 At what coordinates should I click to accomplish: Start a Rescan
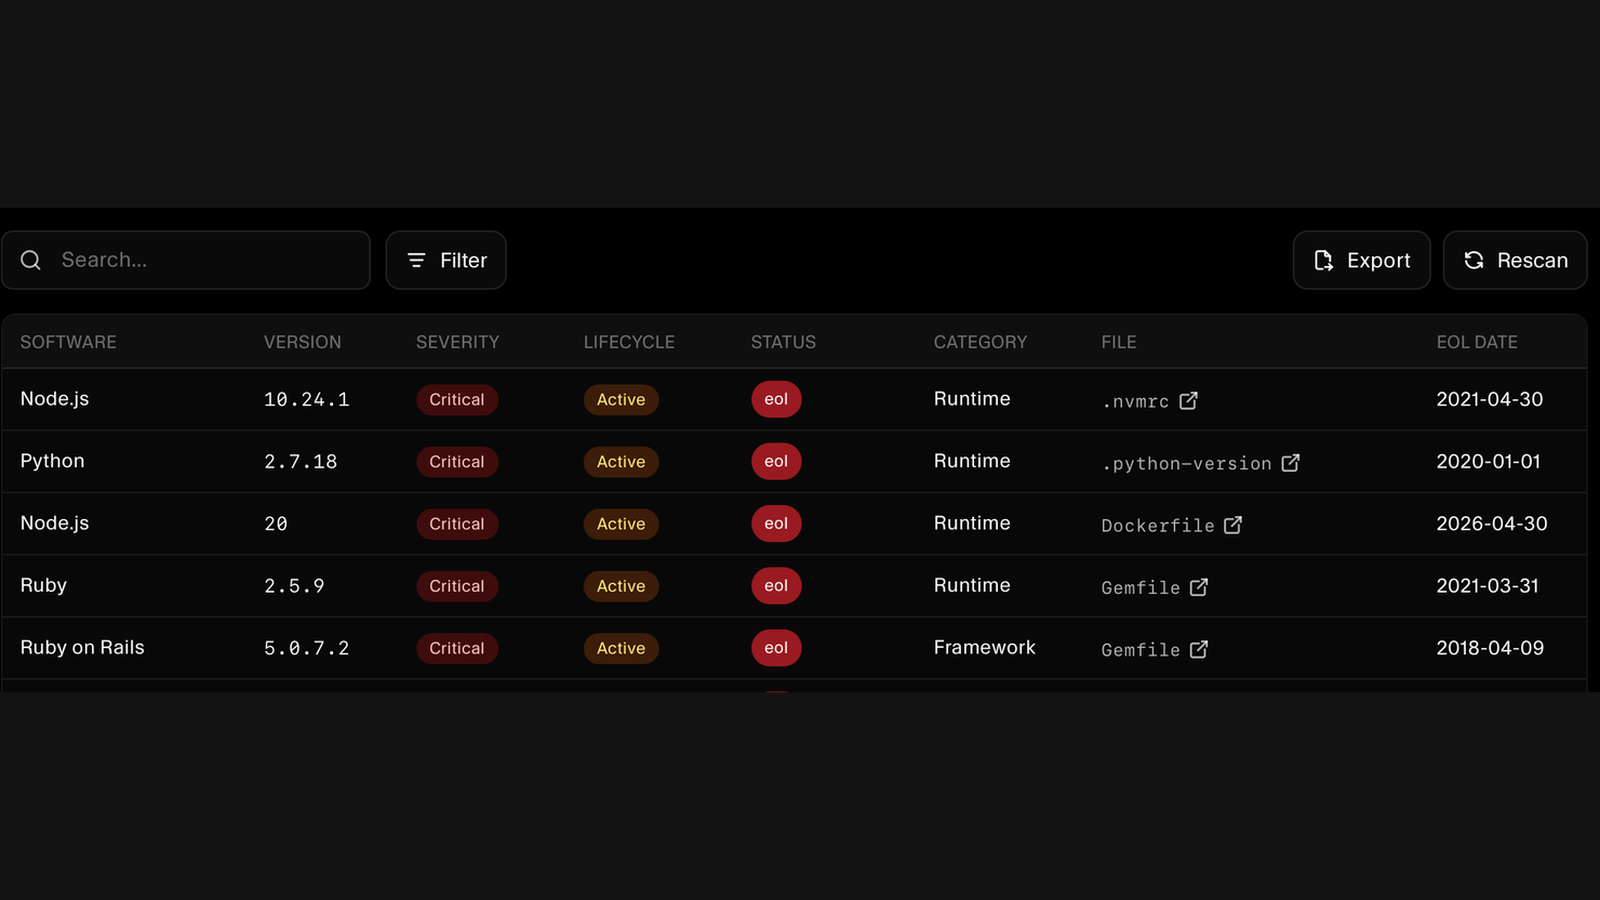[x=1515, y=260]
